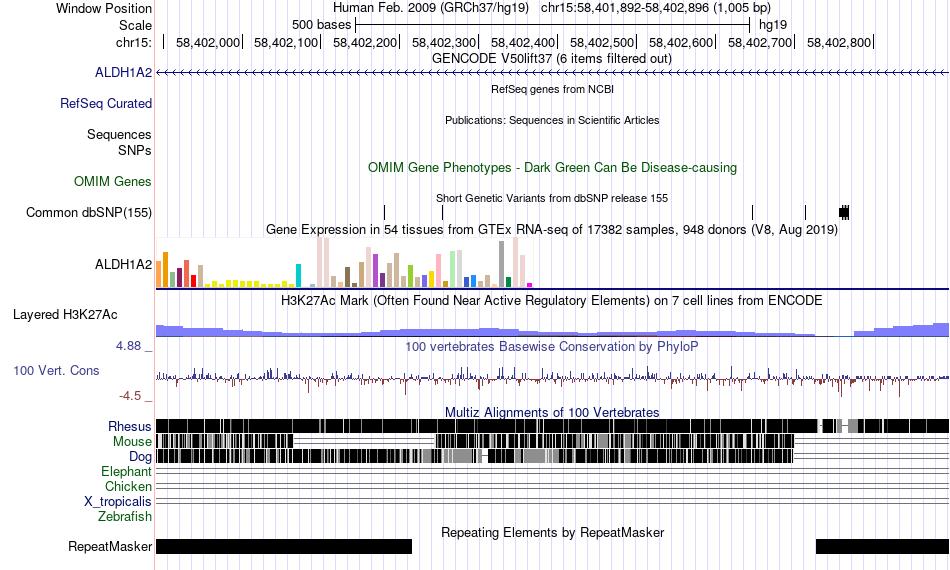Click the magenta GTEx expression bar
950x570 pixels.
point(529,285)
